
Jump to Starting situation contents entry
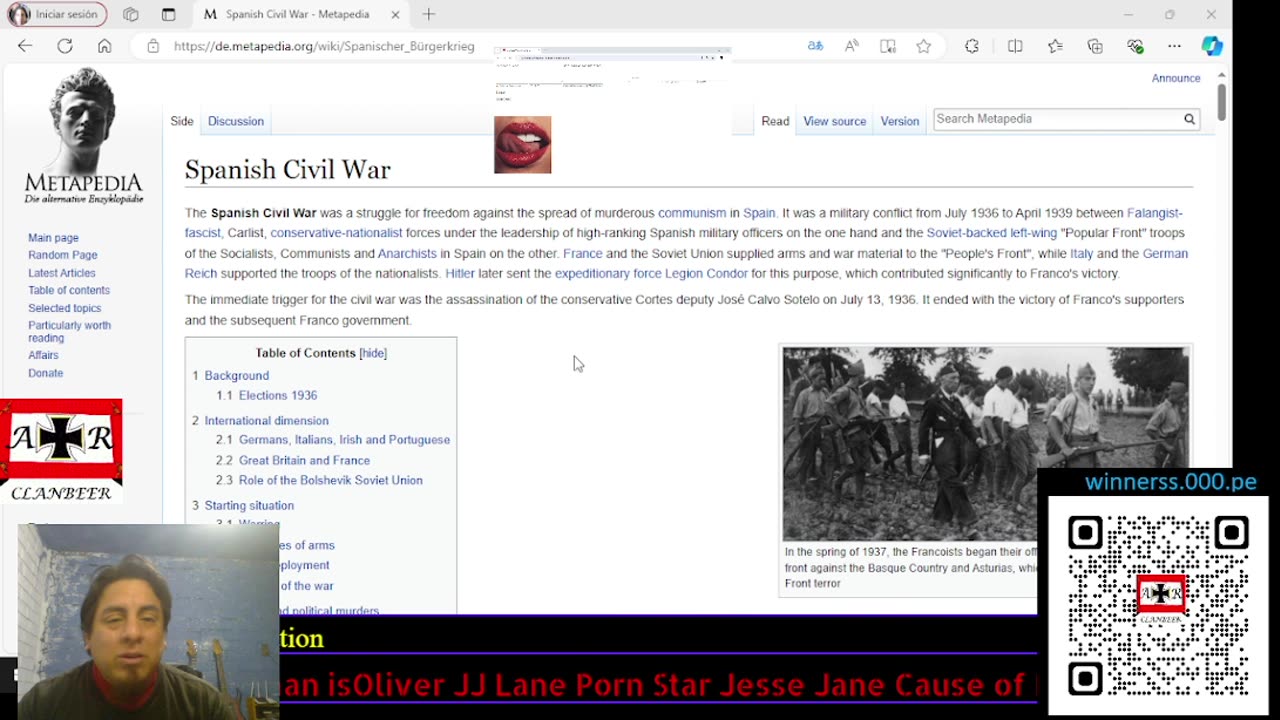pyautogui.click(x=249, y=506)
